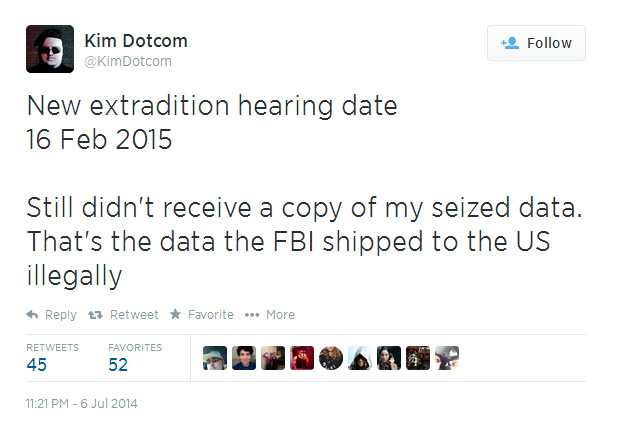The image size is (617, 426).
Task: Open the 11:21 PM - 6 Jul 2014 timestamp
Action: [82, 404]
